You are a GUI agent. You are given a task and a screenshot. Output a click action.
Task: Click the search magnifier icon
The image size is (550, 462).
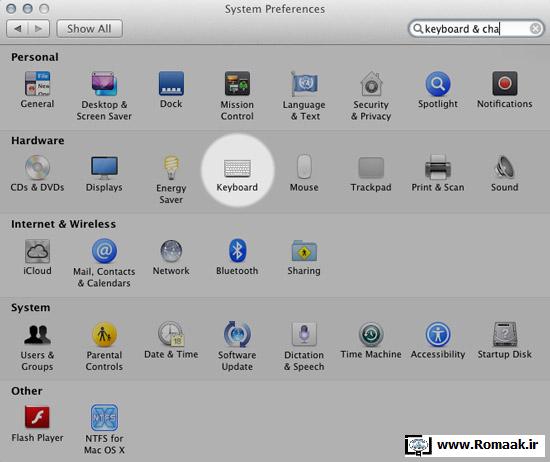pos(417,28)
